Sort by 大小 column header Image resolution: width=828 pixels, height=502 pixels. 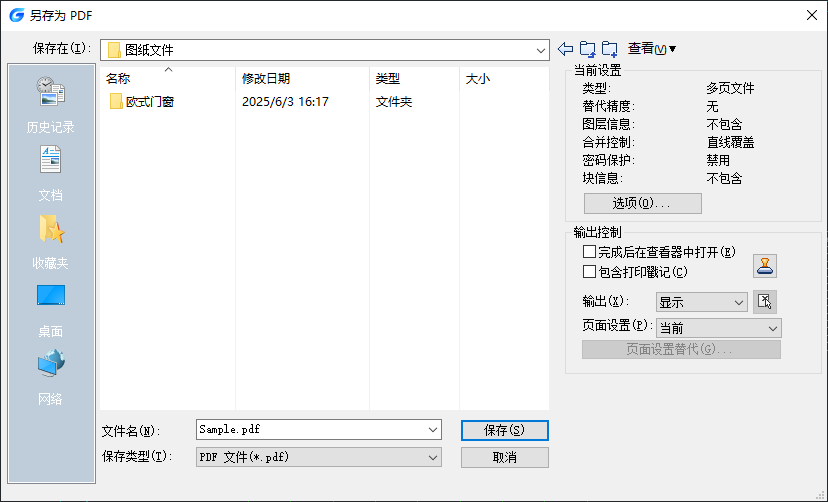click(x=504, y=79)
